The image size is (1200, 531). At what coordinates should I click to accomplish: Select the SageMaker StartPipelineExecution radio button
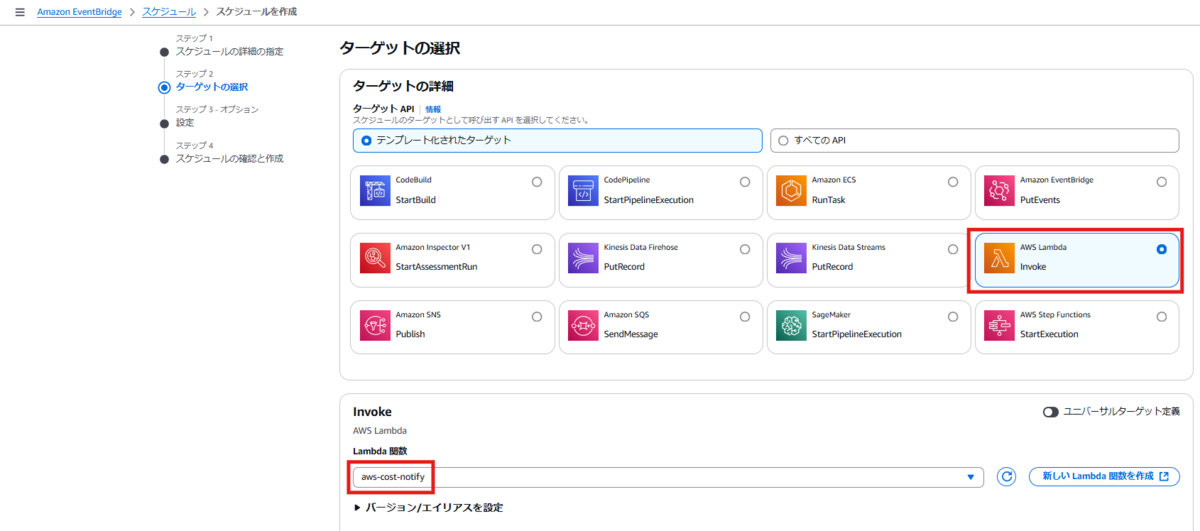(x=953, y=316)
